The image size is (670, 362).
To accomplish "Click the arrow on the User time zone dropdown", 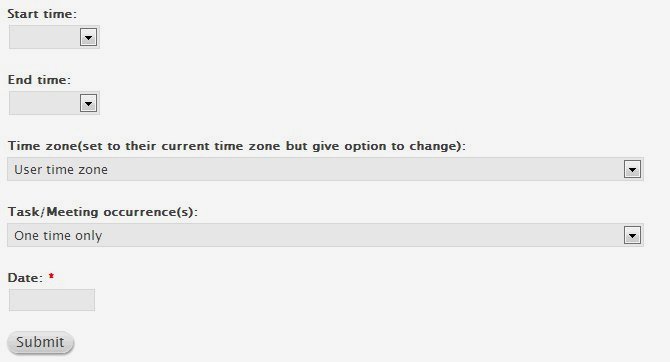I will (632, 169).
